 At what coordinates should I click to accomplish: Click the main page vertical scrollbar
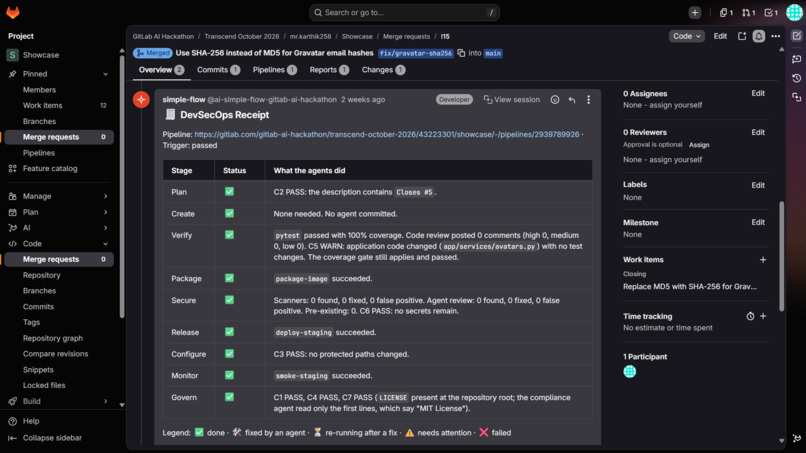click(782, 256)
